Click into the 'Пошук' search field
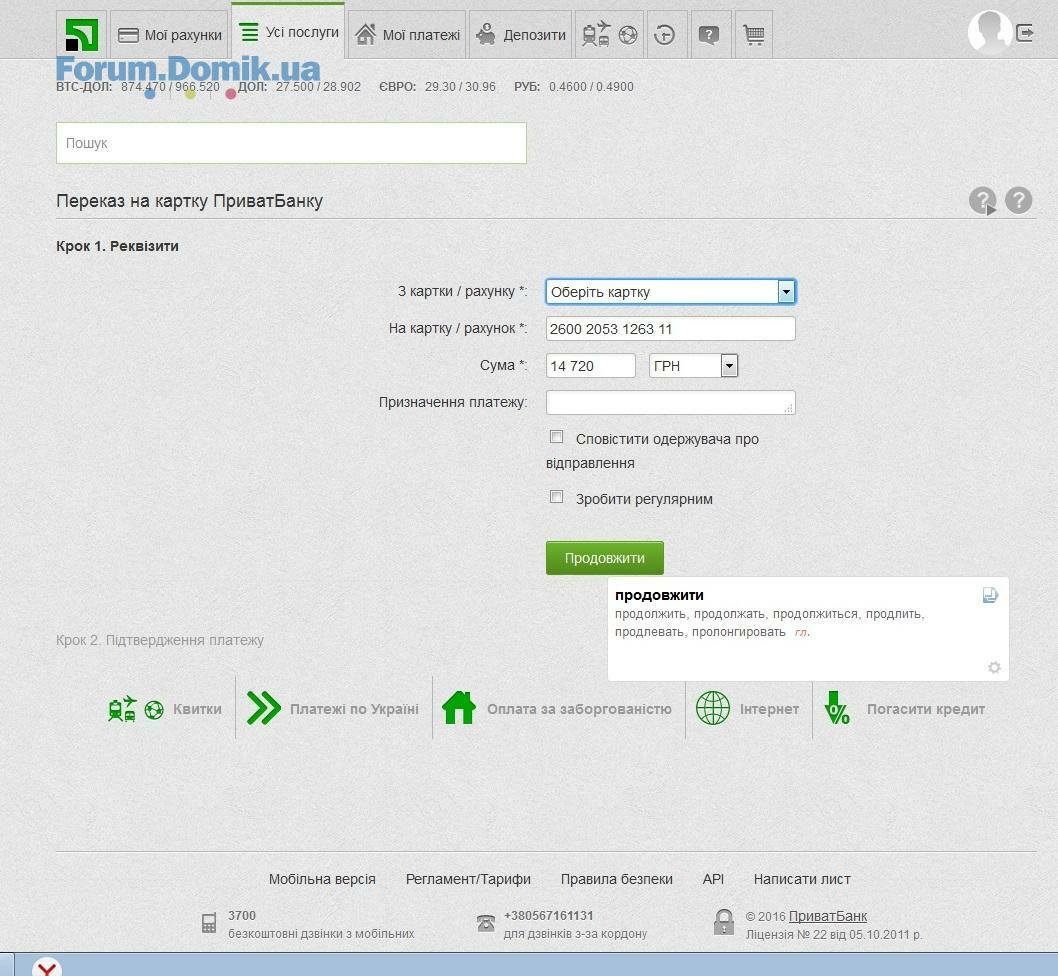The height and width of the screenshot is (976, 1058). coord(291,143)
